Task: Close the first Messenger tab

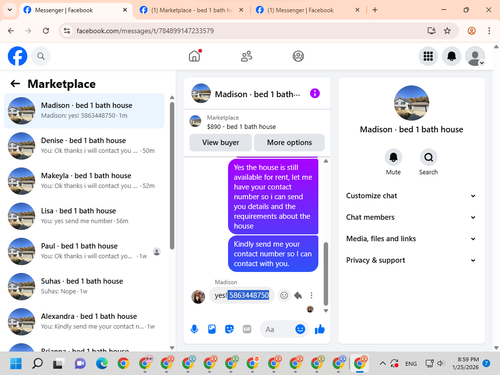Action: coord(125,10)
